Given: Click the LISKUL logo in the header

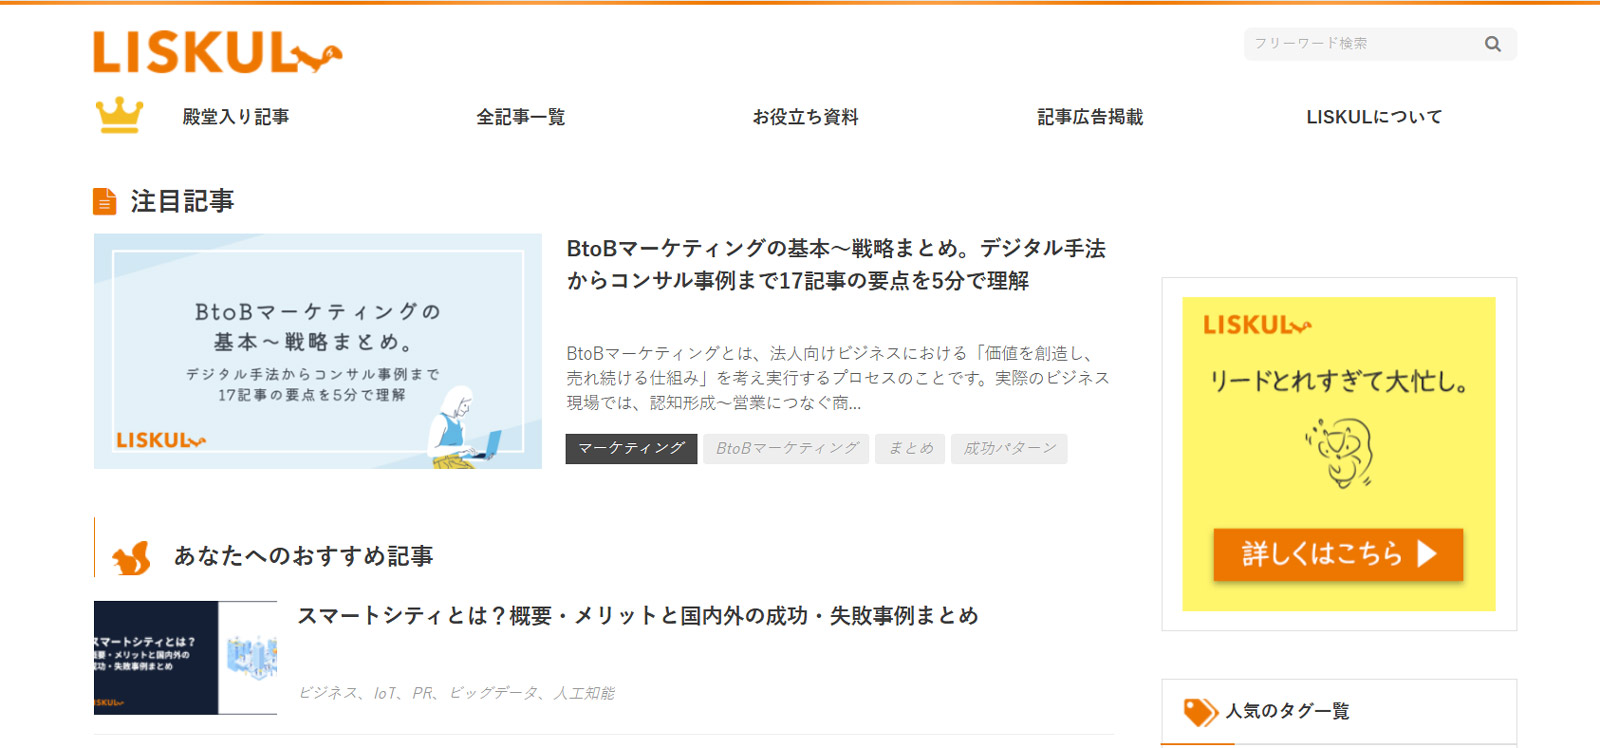Looking at the screenshot, I should coord(218,52).
